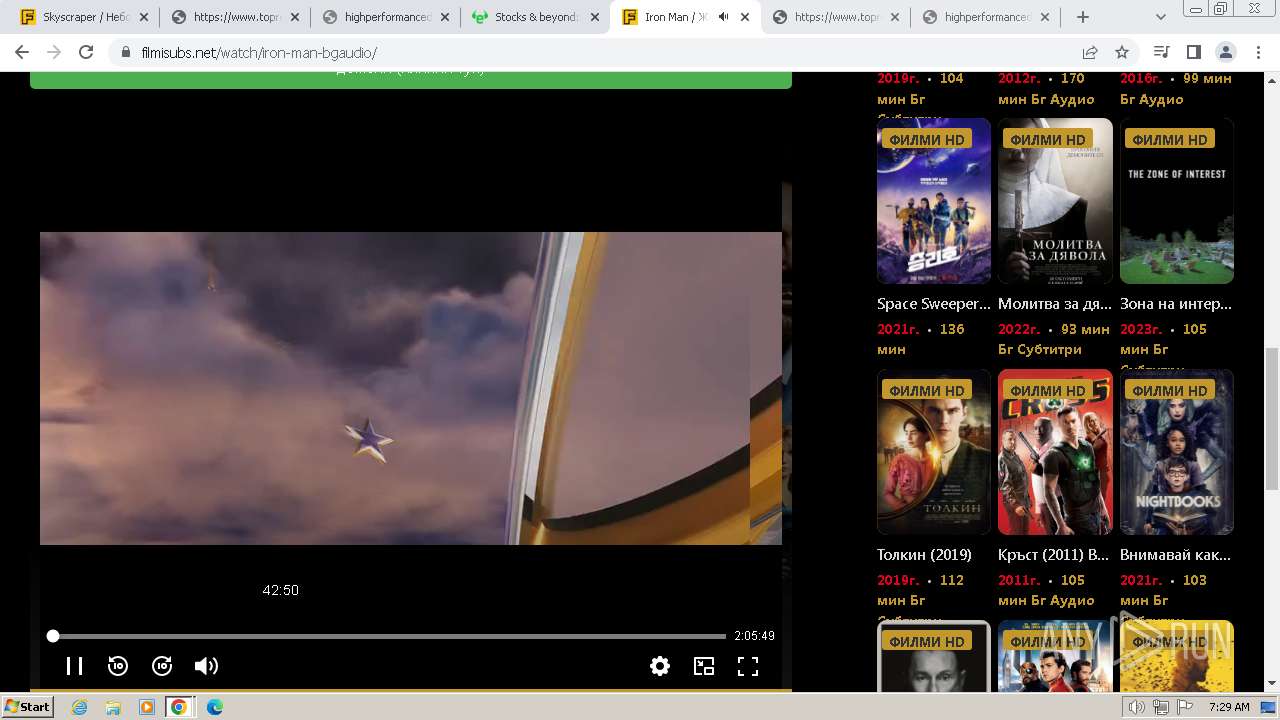The height and width of the screenshot is (720, 1280).
Task: Open Толкин movie poster
Action: pos(934,452)
